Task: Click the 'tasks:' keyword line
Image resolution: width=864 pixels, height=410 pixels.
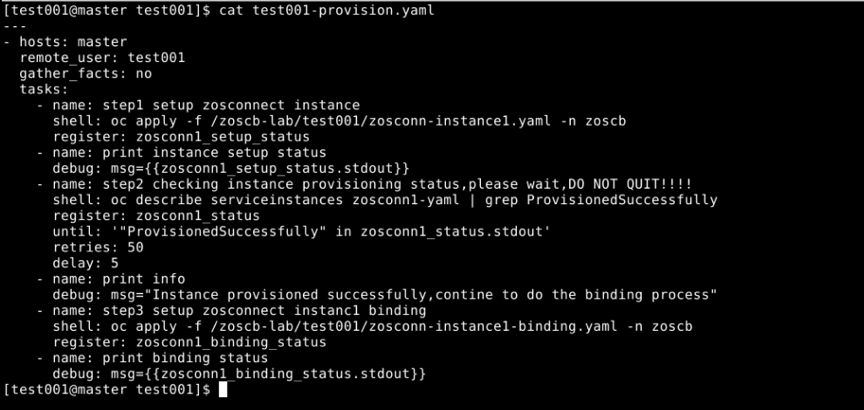Action: coord(44,89)
